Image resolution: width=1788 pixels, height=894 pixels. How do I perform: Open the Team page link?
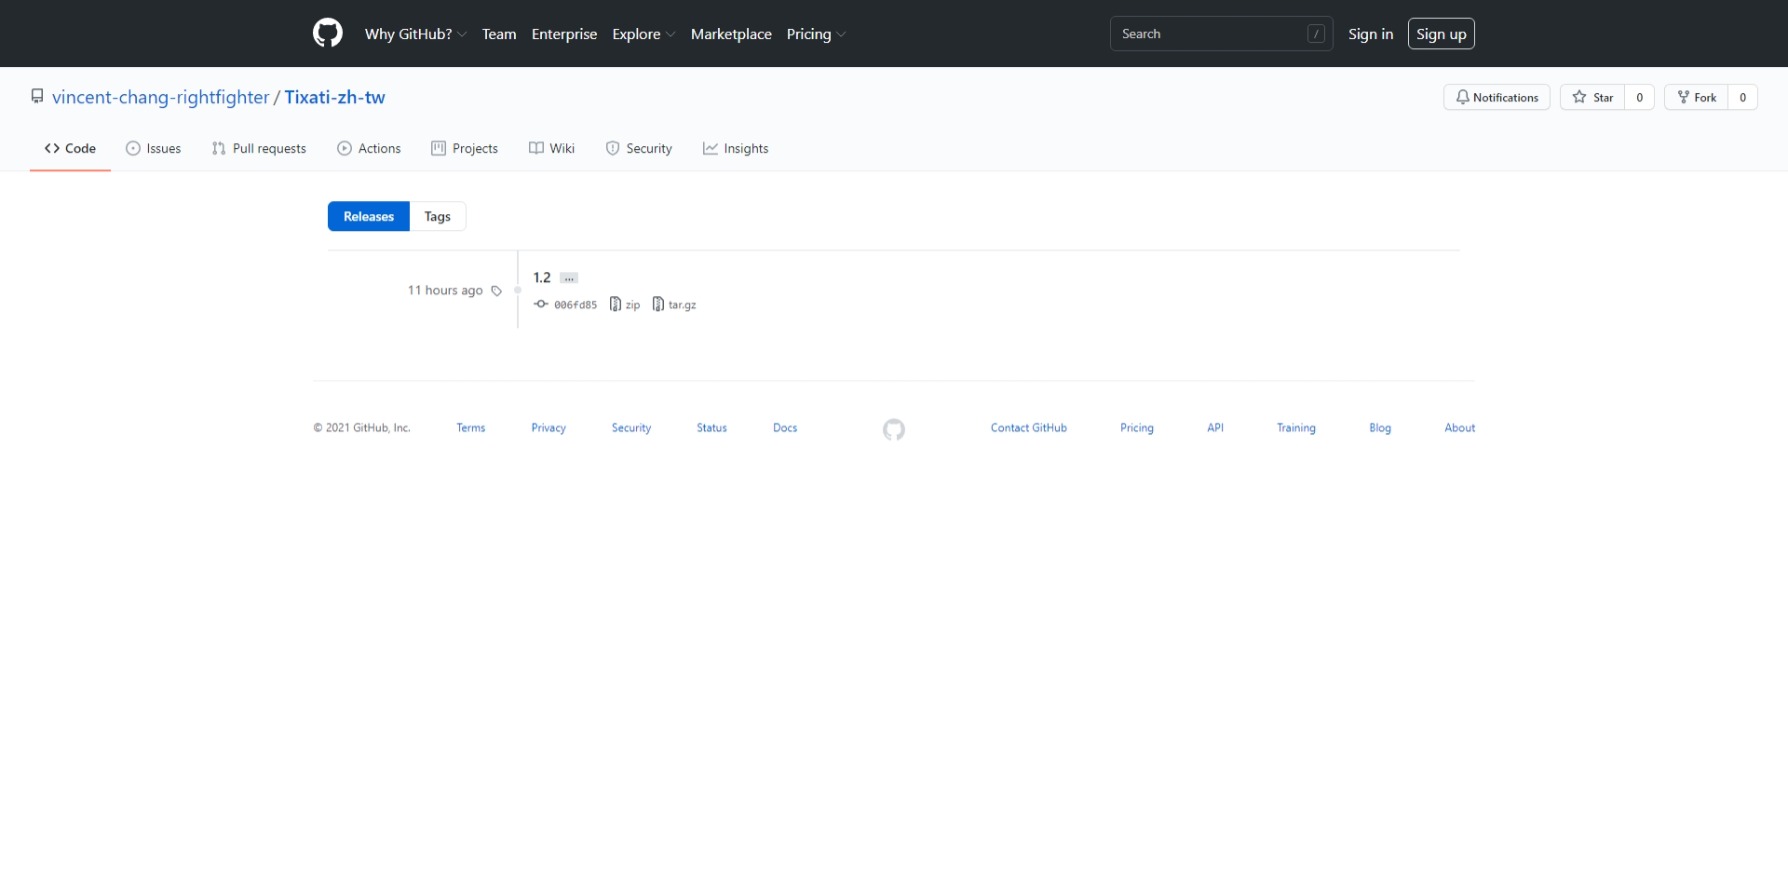499,34
